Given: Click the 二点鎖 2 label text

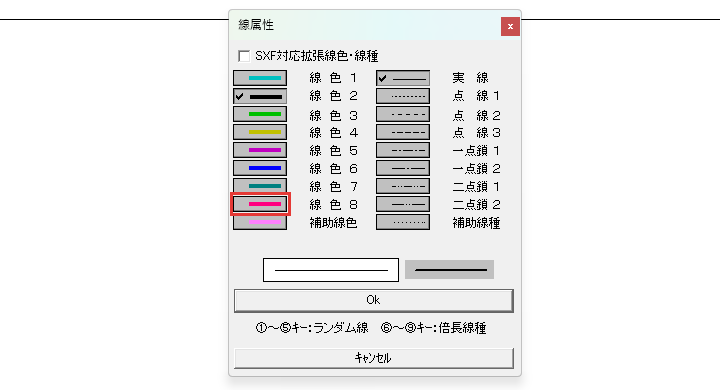Looking at the screenshot, I should [x=476, y=204].
